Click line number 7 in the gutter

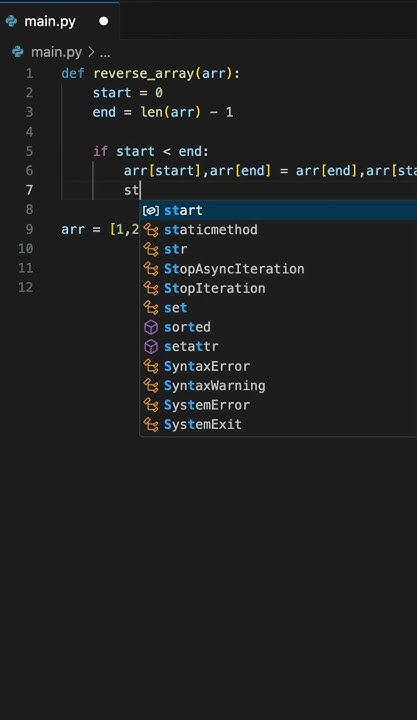click(29, 190)
